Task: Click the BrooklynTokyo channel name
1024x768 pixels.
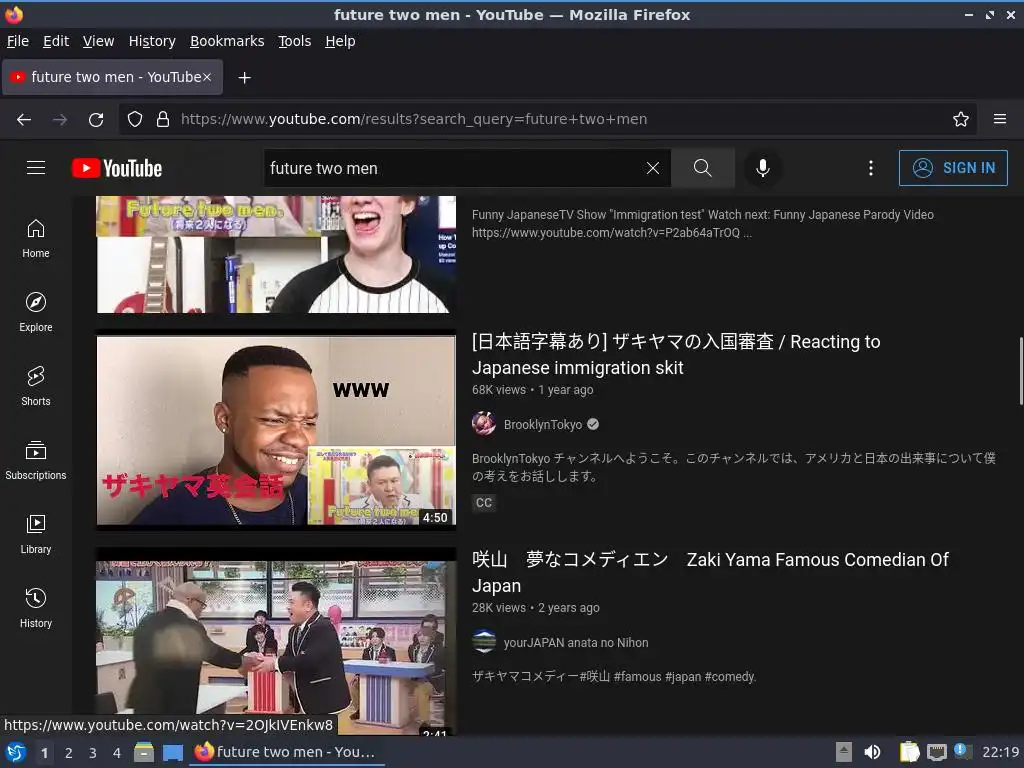Action: click(543, 424)
